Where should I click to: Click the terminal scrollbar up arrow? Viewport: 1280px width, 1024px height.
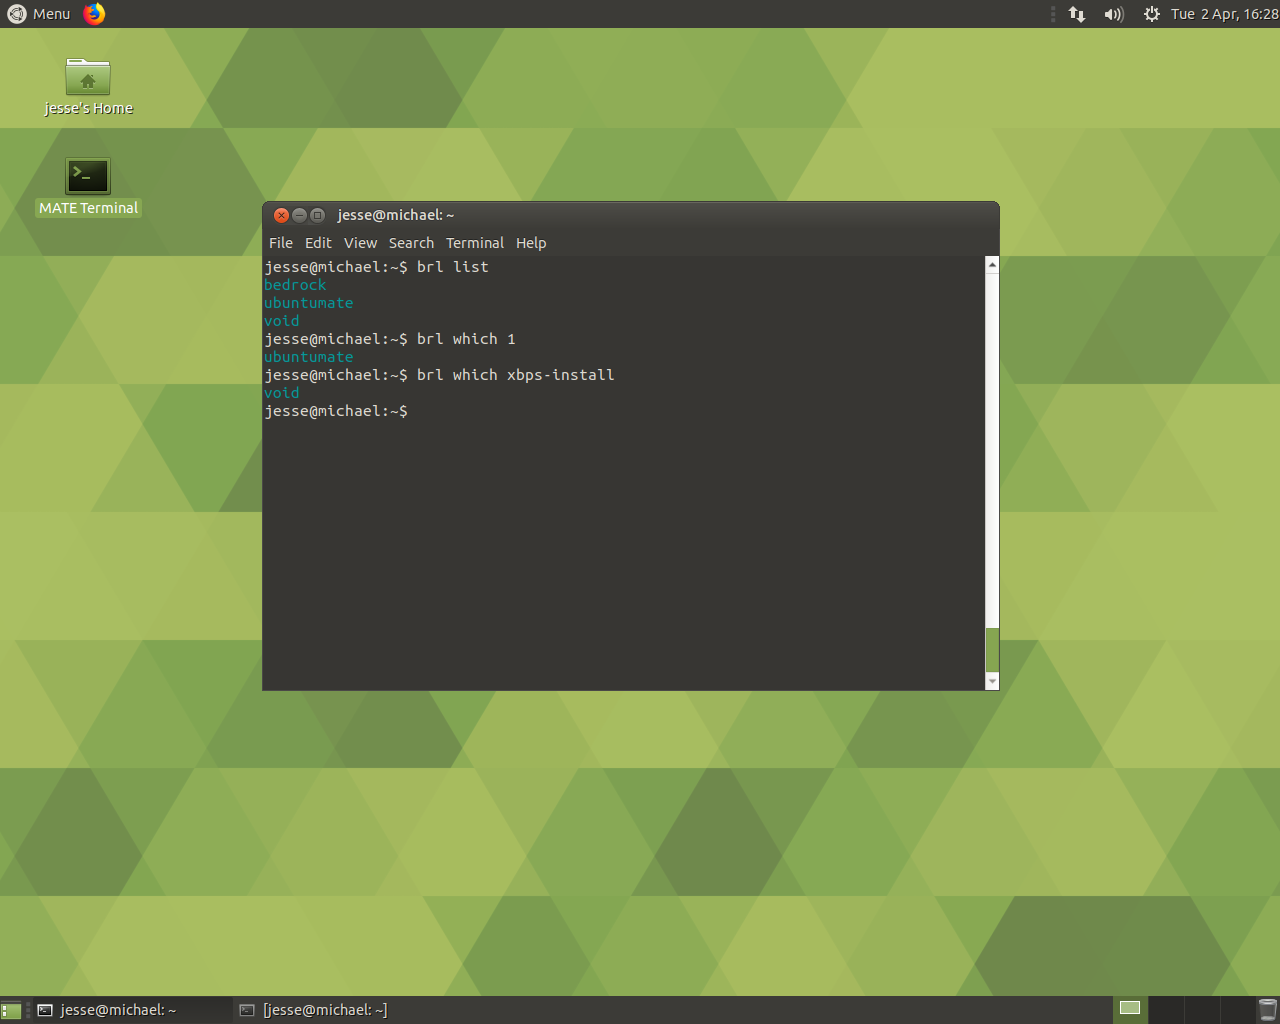point(992,265)
